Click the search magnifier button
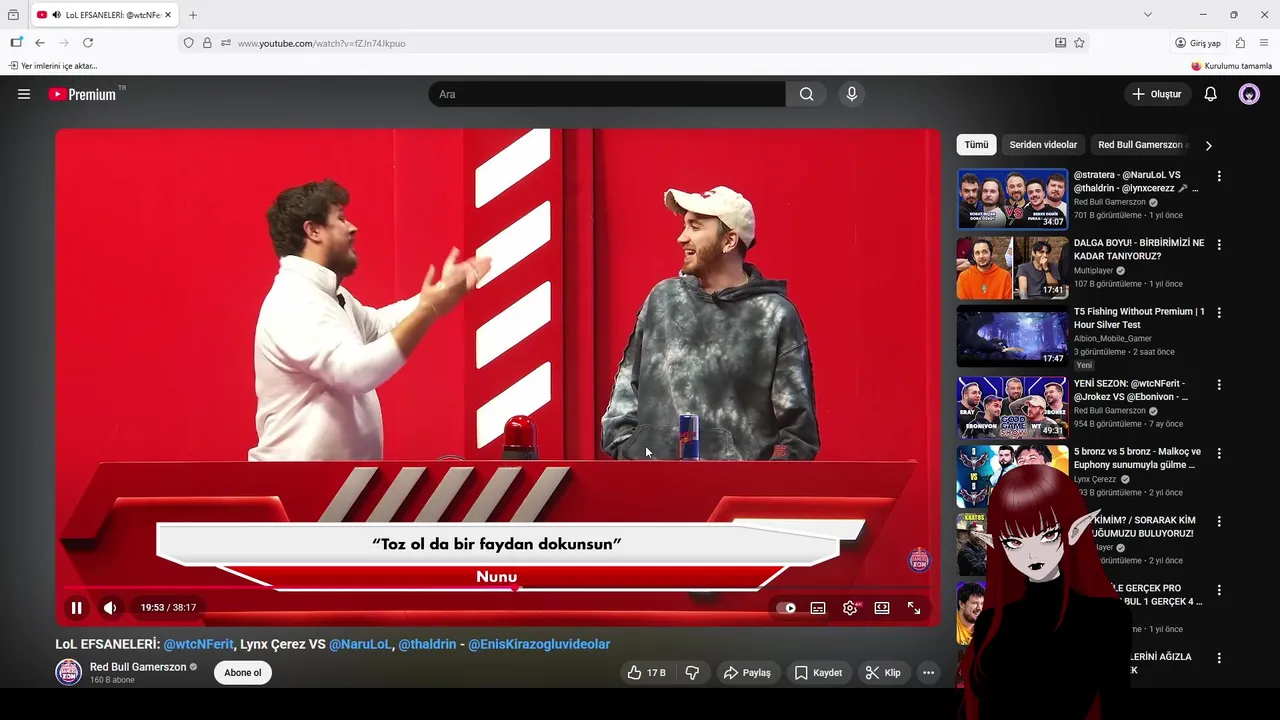Viewport: 1280px width, 720px height. tap(806, 94)
